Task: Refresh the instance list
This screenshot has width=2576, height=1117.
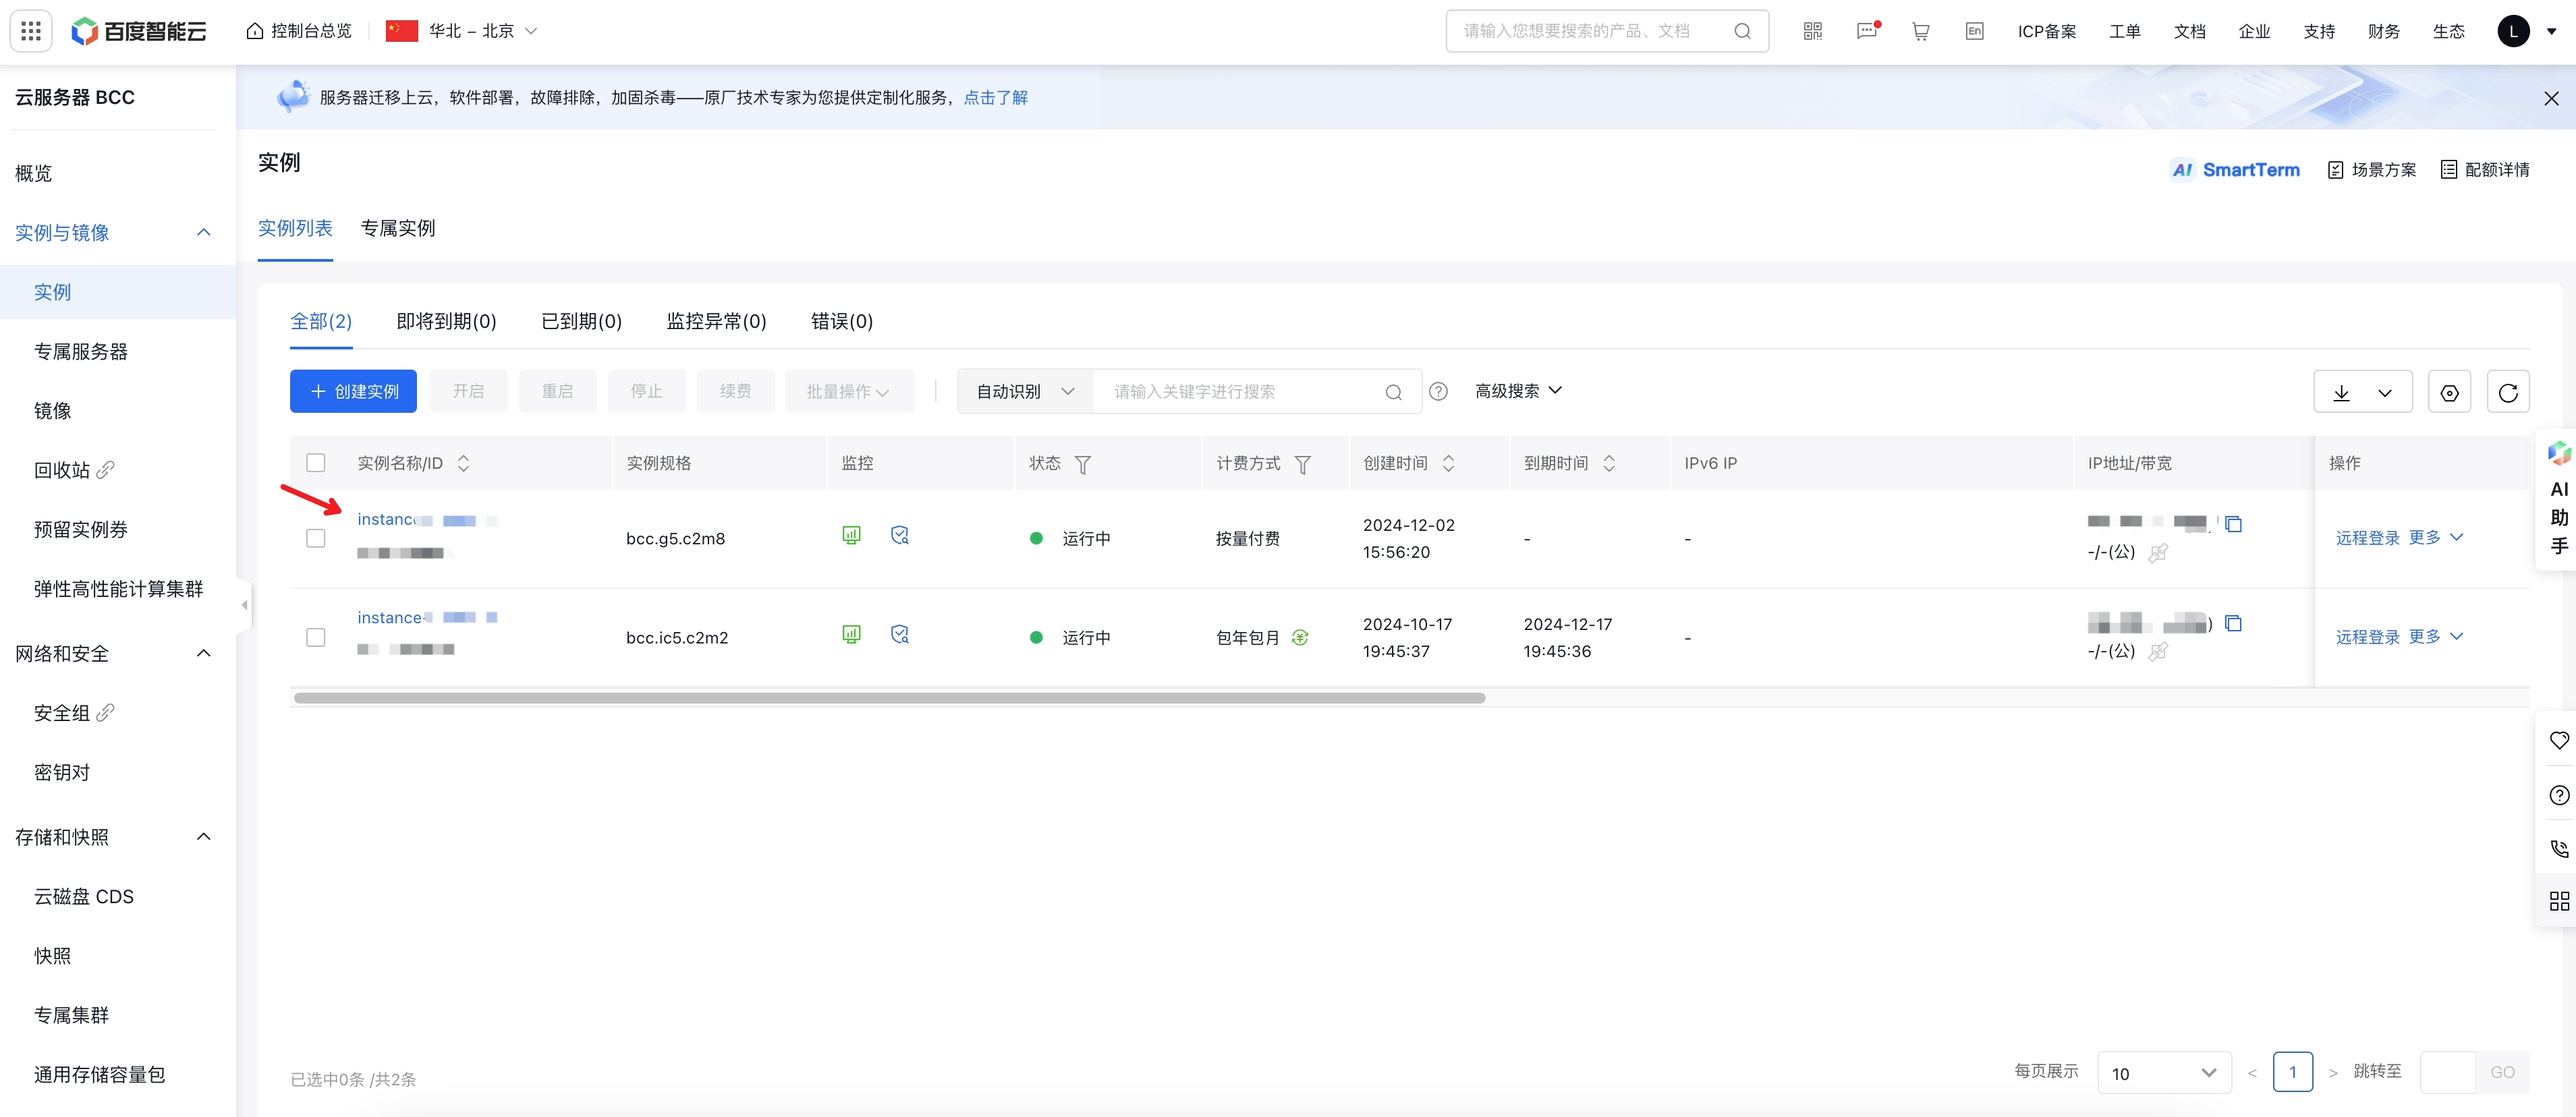Action: click(2508, 392)
